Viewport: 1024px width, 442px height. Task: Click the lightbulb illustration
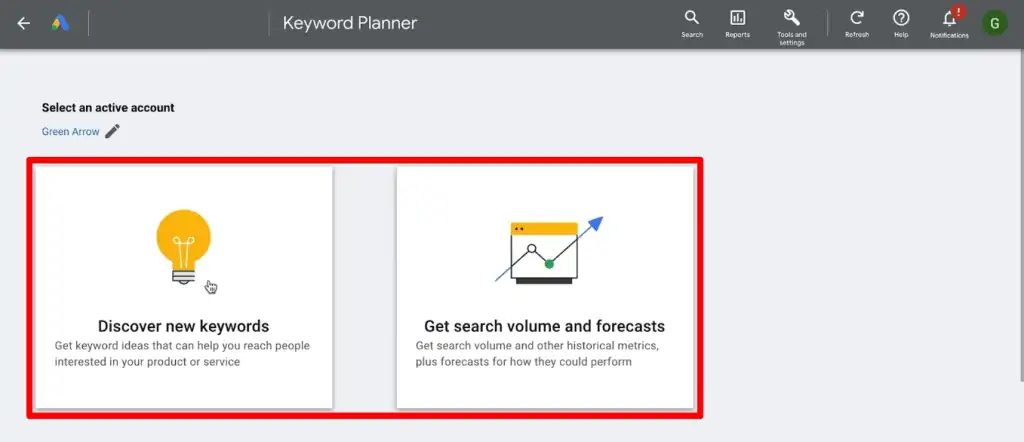(x=184, y=246)
